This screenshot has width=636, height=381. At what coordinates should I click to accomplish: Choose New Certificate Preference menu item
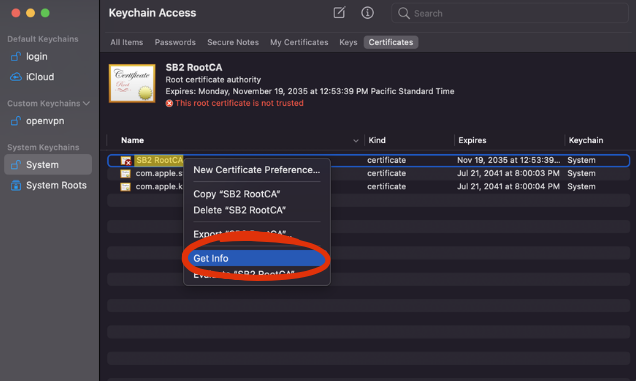[x=256, y=170]
